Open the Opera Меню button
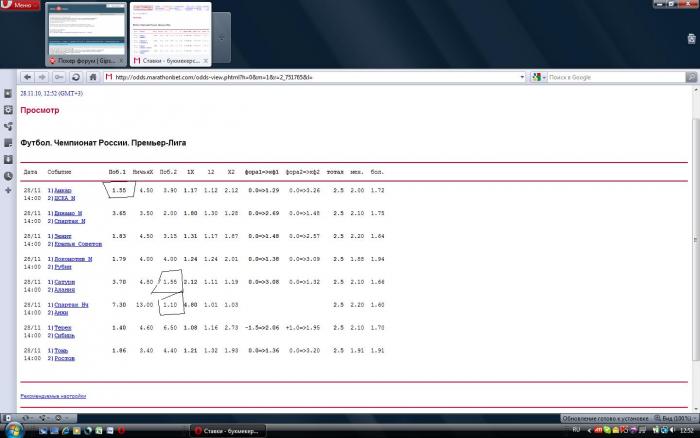The height and width of the screenshot is (438, 700). [x=20, y=5]
